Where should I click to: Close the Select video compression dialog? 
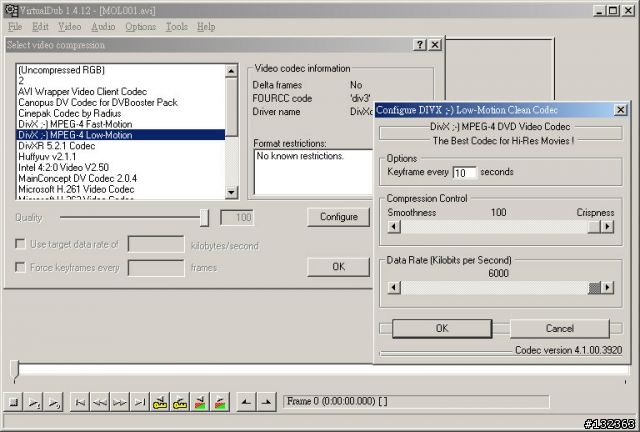(435, 45)
